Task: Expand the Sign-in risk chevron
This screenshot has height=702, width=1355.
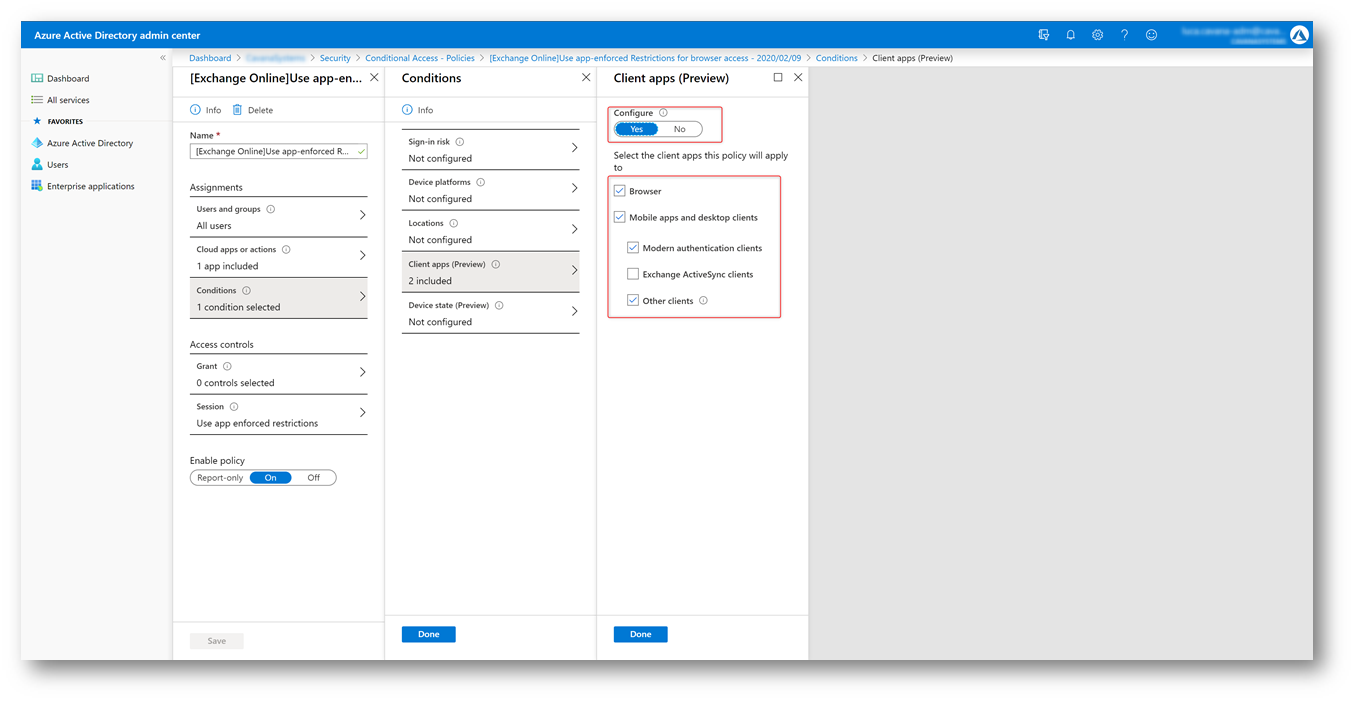Action: pyautogui.click(x=574, y=148)
